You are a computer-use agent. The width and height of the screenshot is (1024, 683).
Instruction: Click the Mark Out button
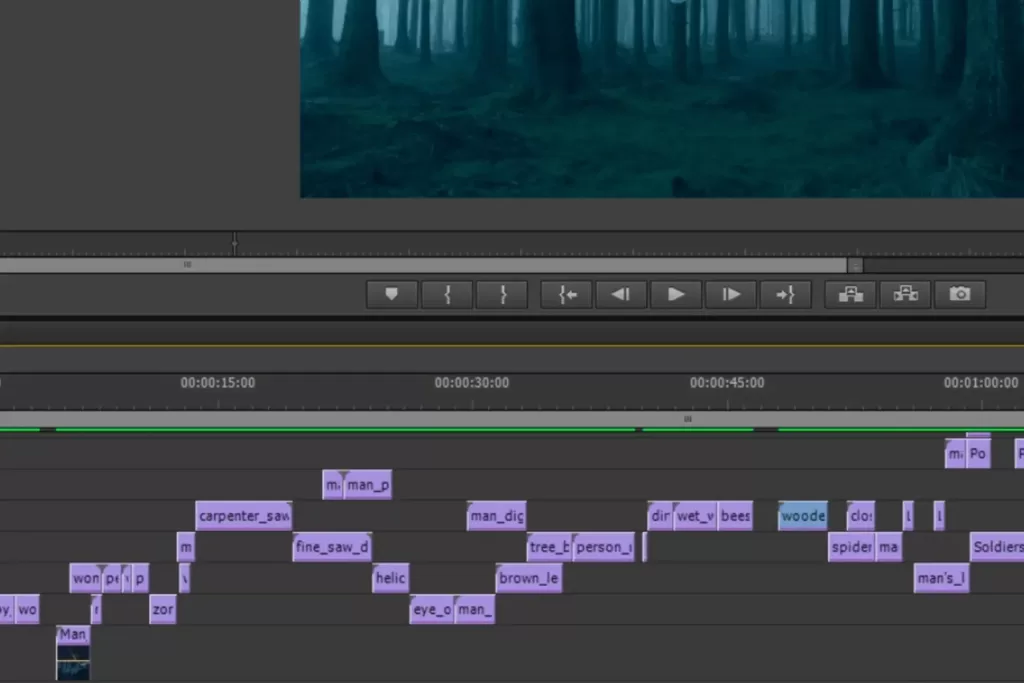pyautogui.click(x=502, y=294)
